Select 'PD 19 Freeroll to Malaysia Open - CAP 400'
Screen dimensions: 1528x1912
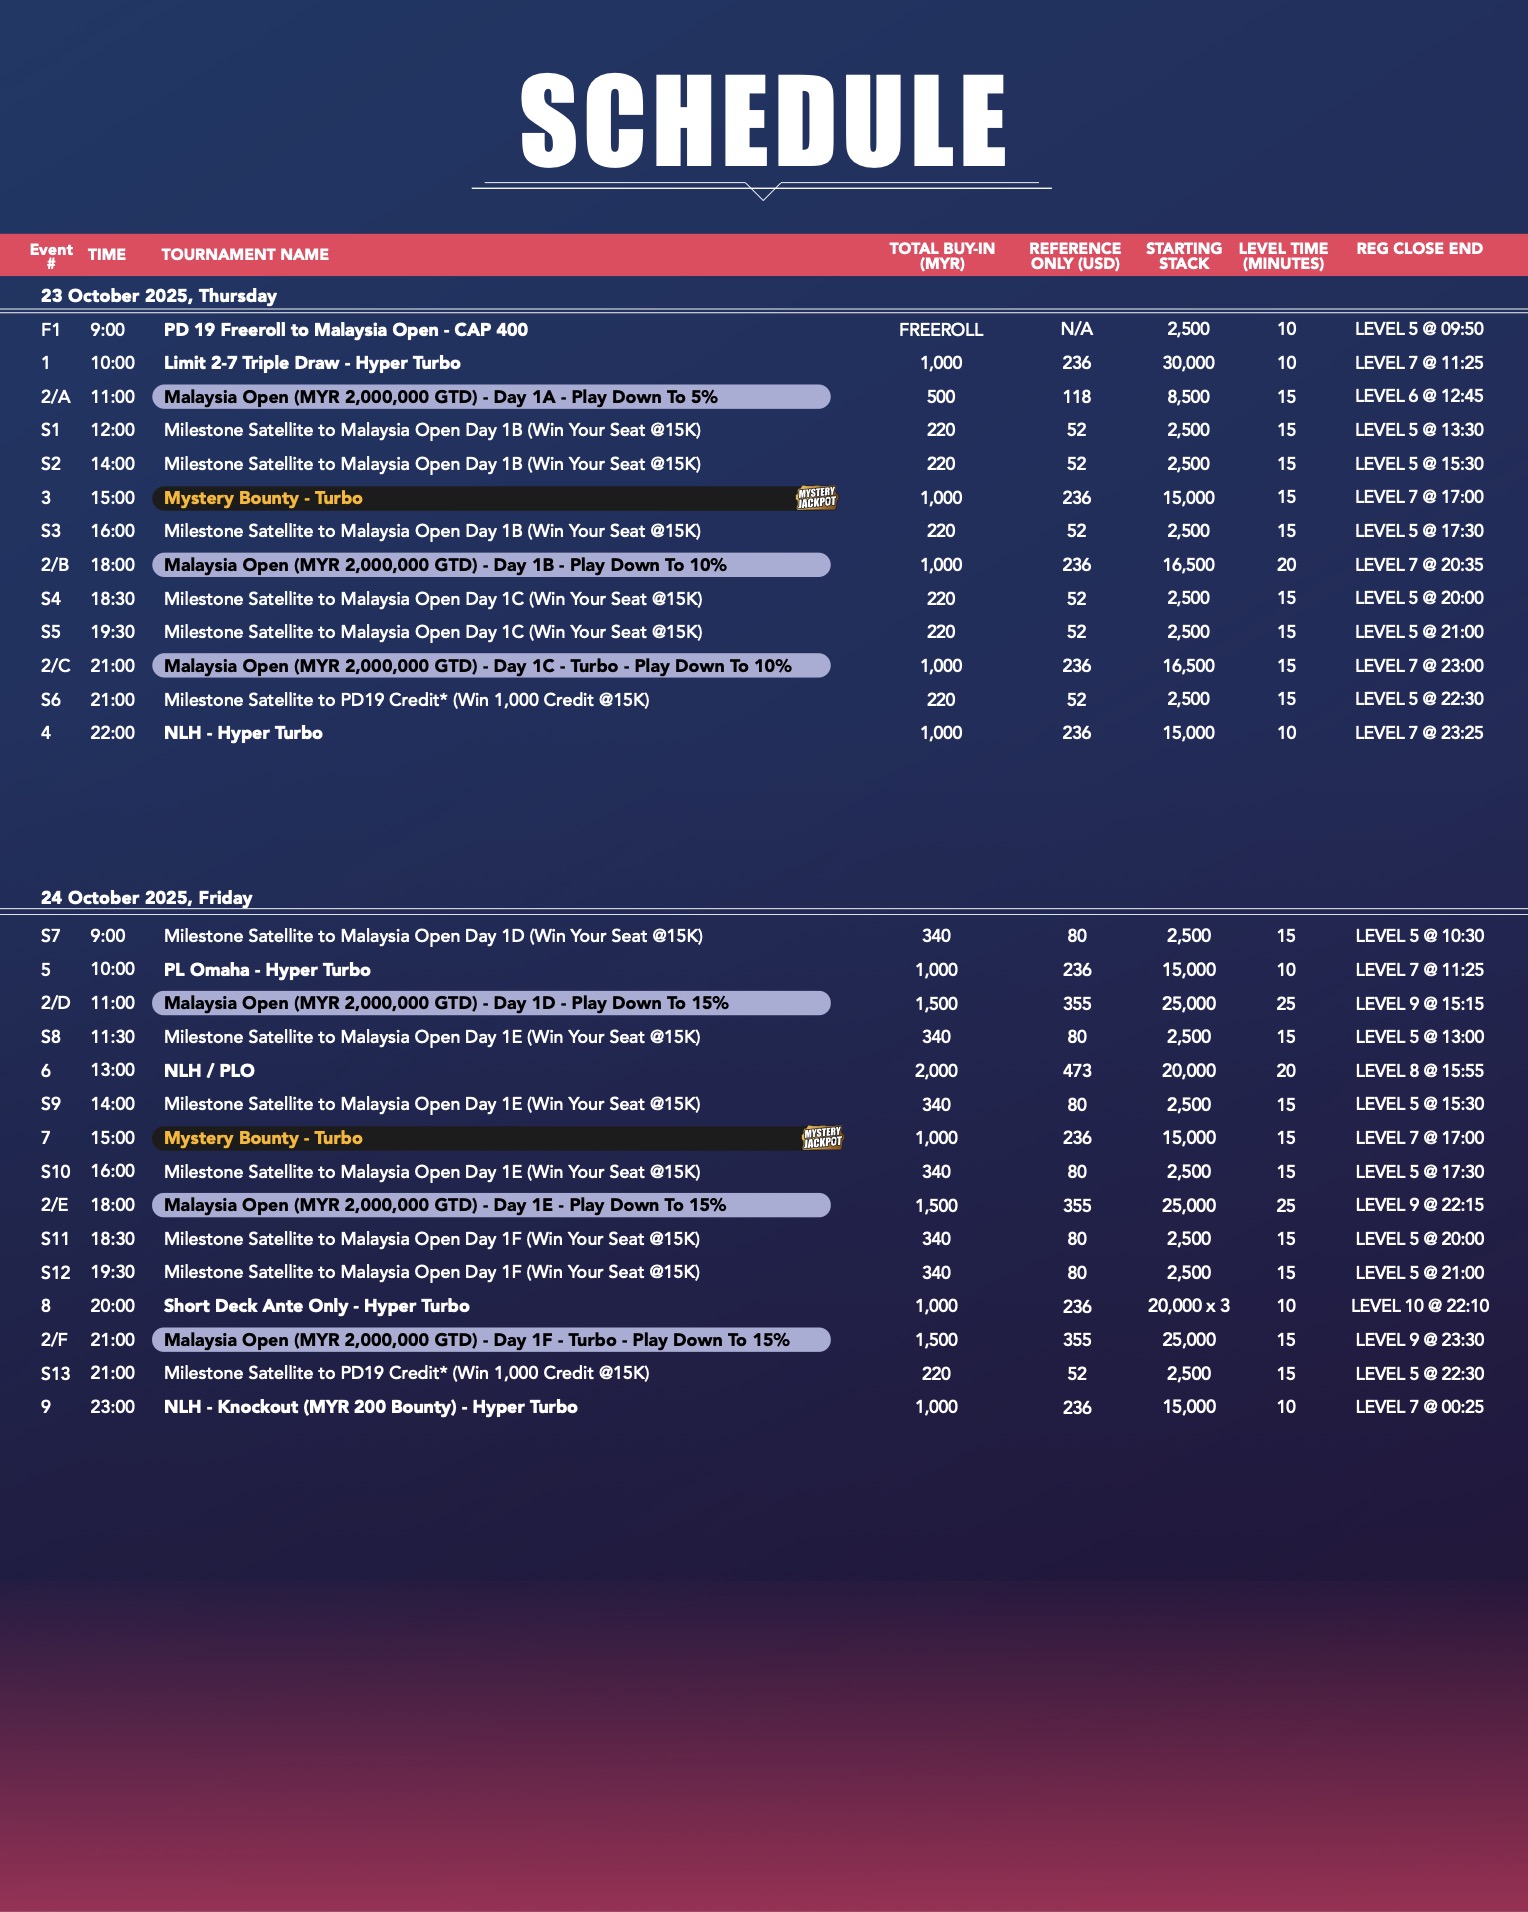pyautogui.click(x=346, y=329)
